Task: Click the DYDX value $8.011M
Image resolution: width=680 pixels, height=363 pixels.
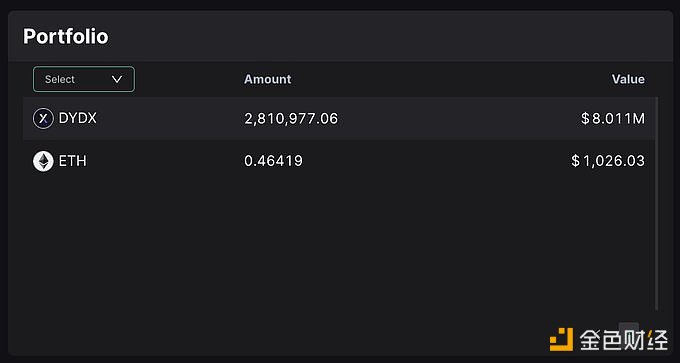Action: click(x=613, y=119)
